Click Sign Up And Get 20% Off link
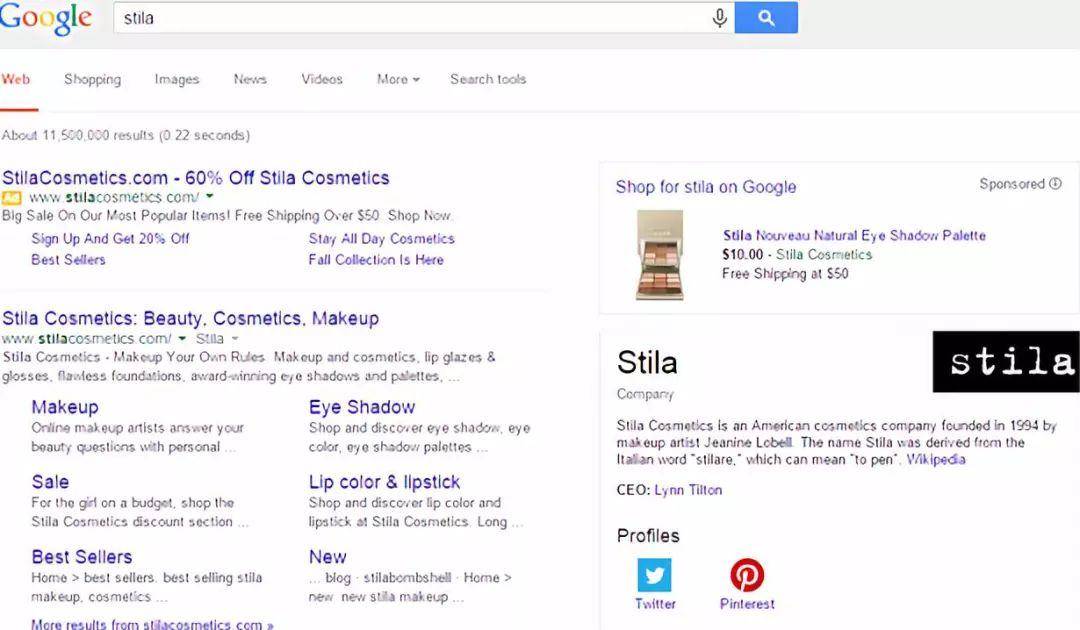 110,238
